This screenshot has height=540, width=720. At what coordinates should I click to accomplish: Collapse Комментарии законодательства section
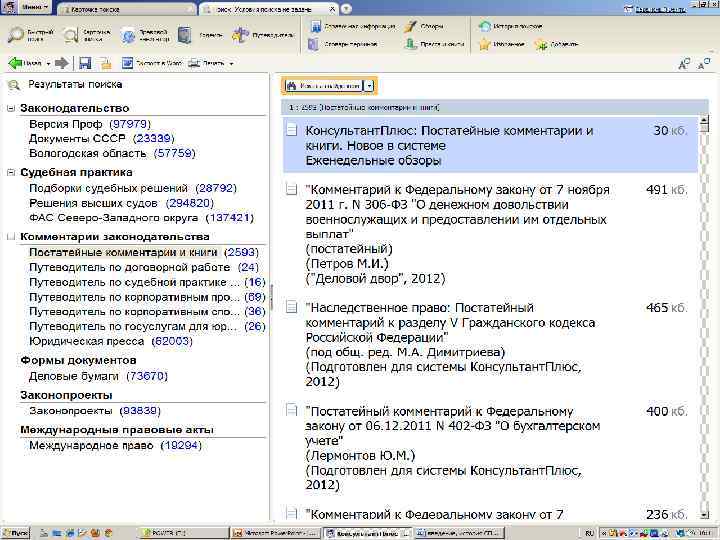pyautogui.click(x=11, y=237)
